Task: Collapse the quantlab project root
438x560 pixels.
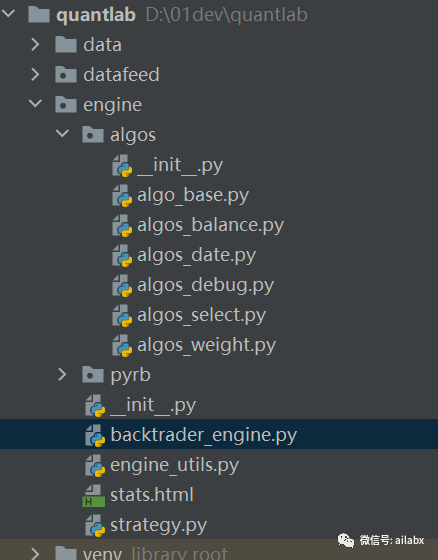Action: [x=8, y=14]
